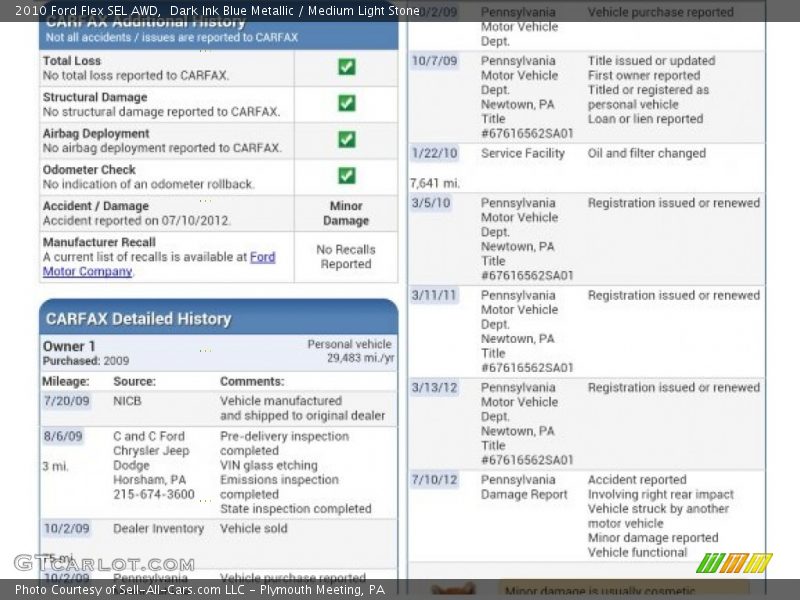Select the 3/5/10 date entry
The height and width of the screenshot is (600, 800).
pyautogui.click(x=431, y=203)
